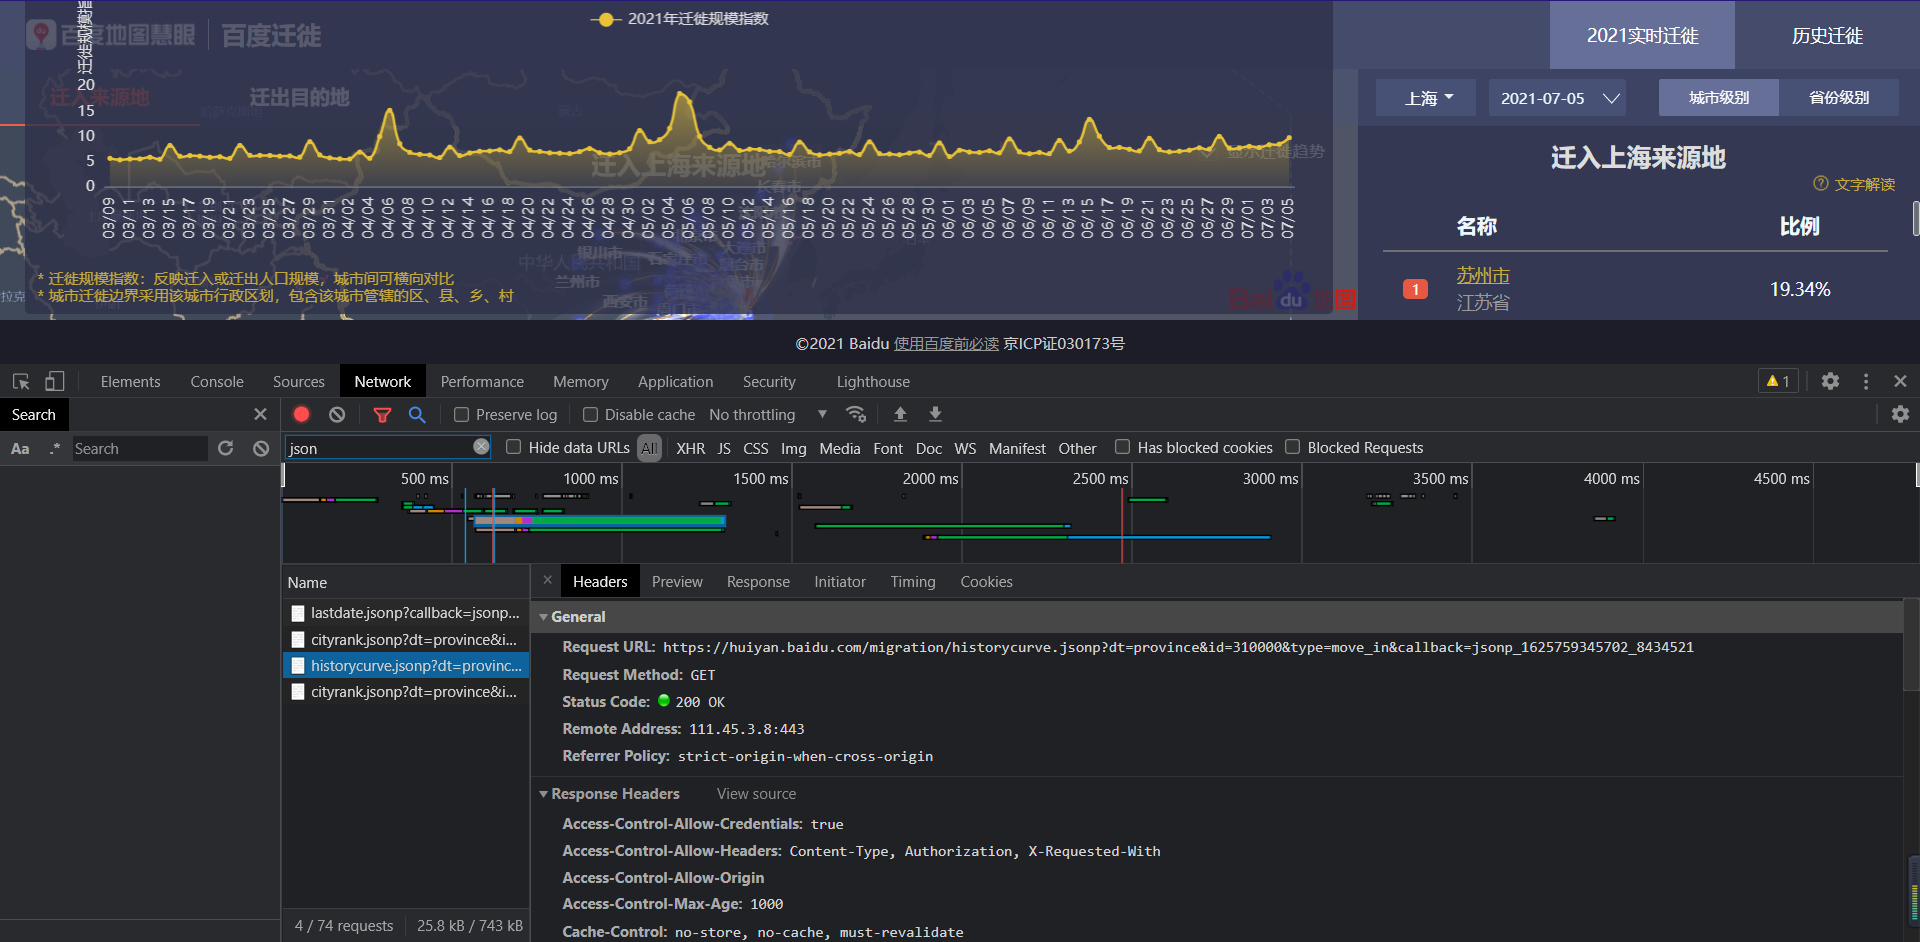This screenshot has height=942, width=1920.
Task: Activate the inspect element picker icon
Action: coord(21,381)
